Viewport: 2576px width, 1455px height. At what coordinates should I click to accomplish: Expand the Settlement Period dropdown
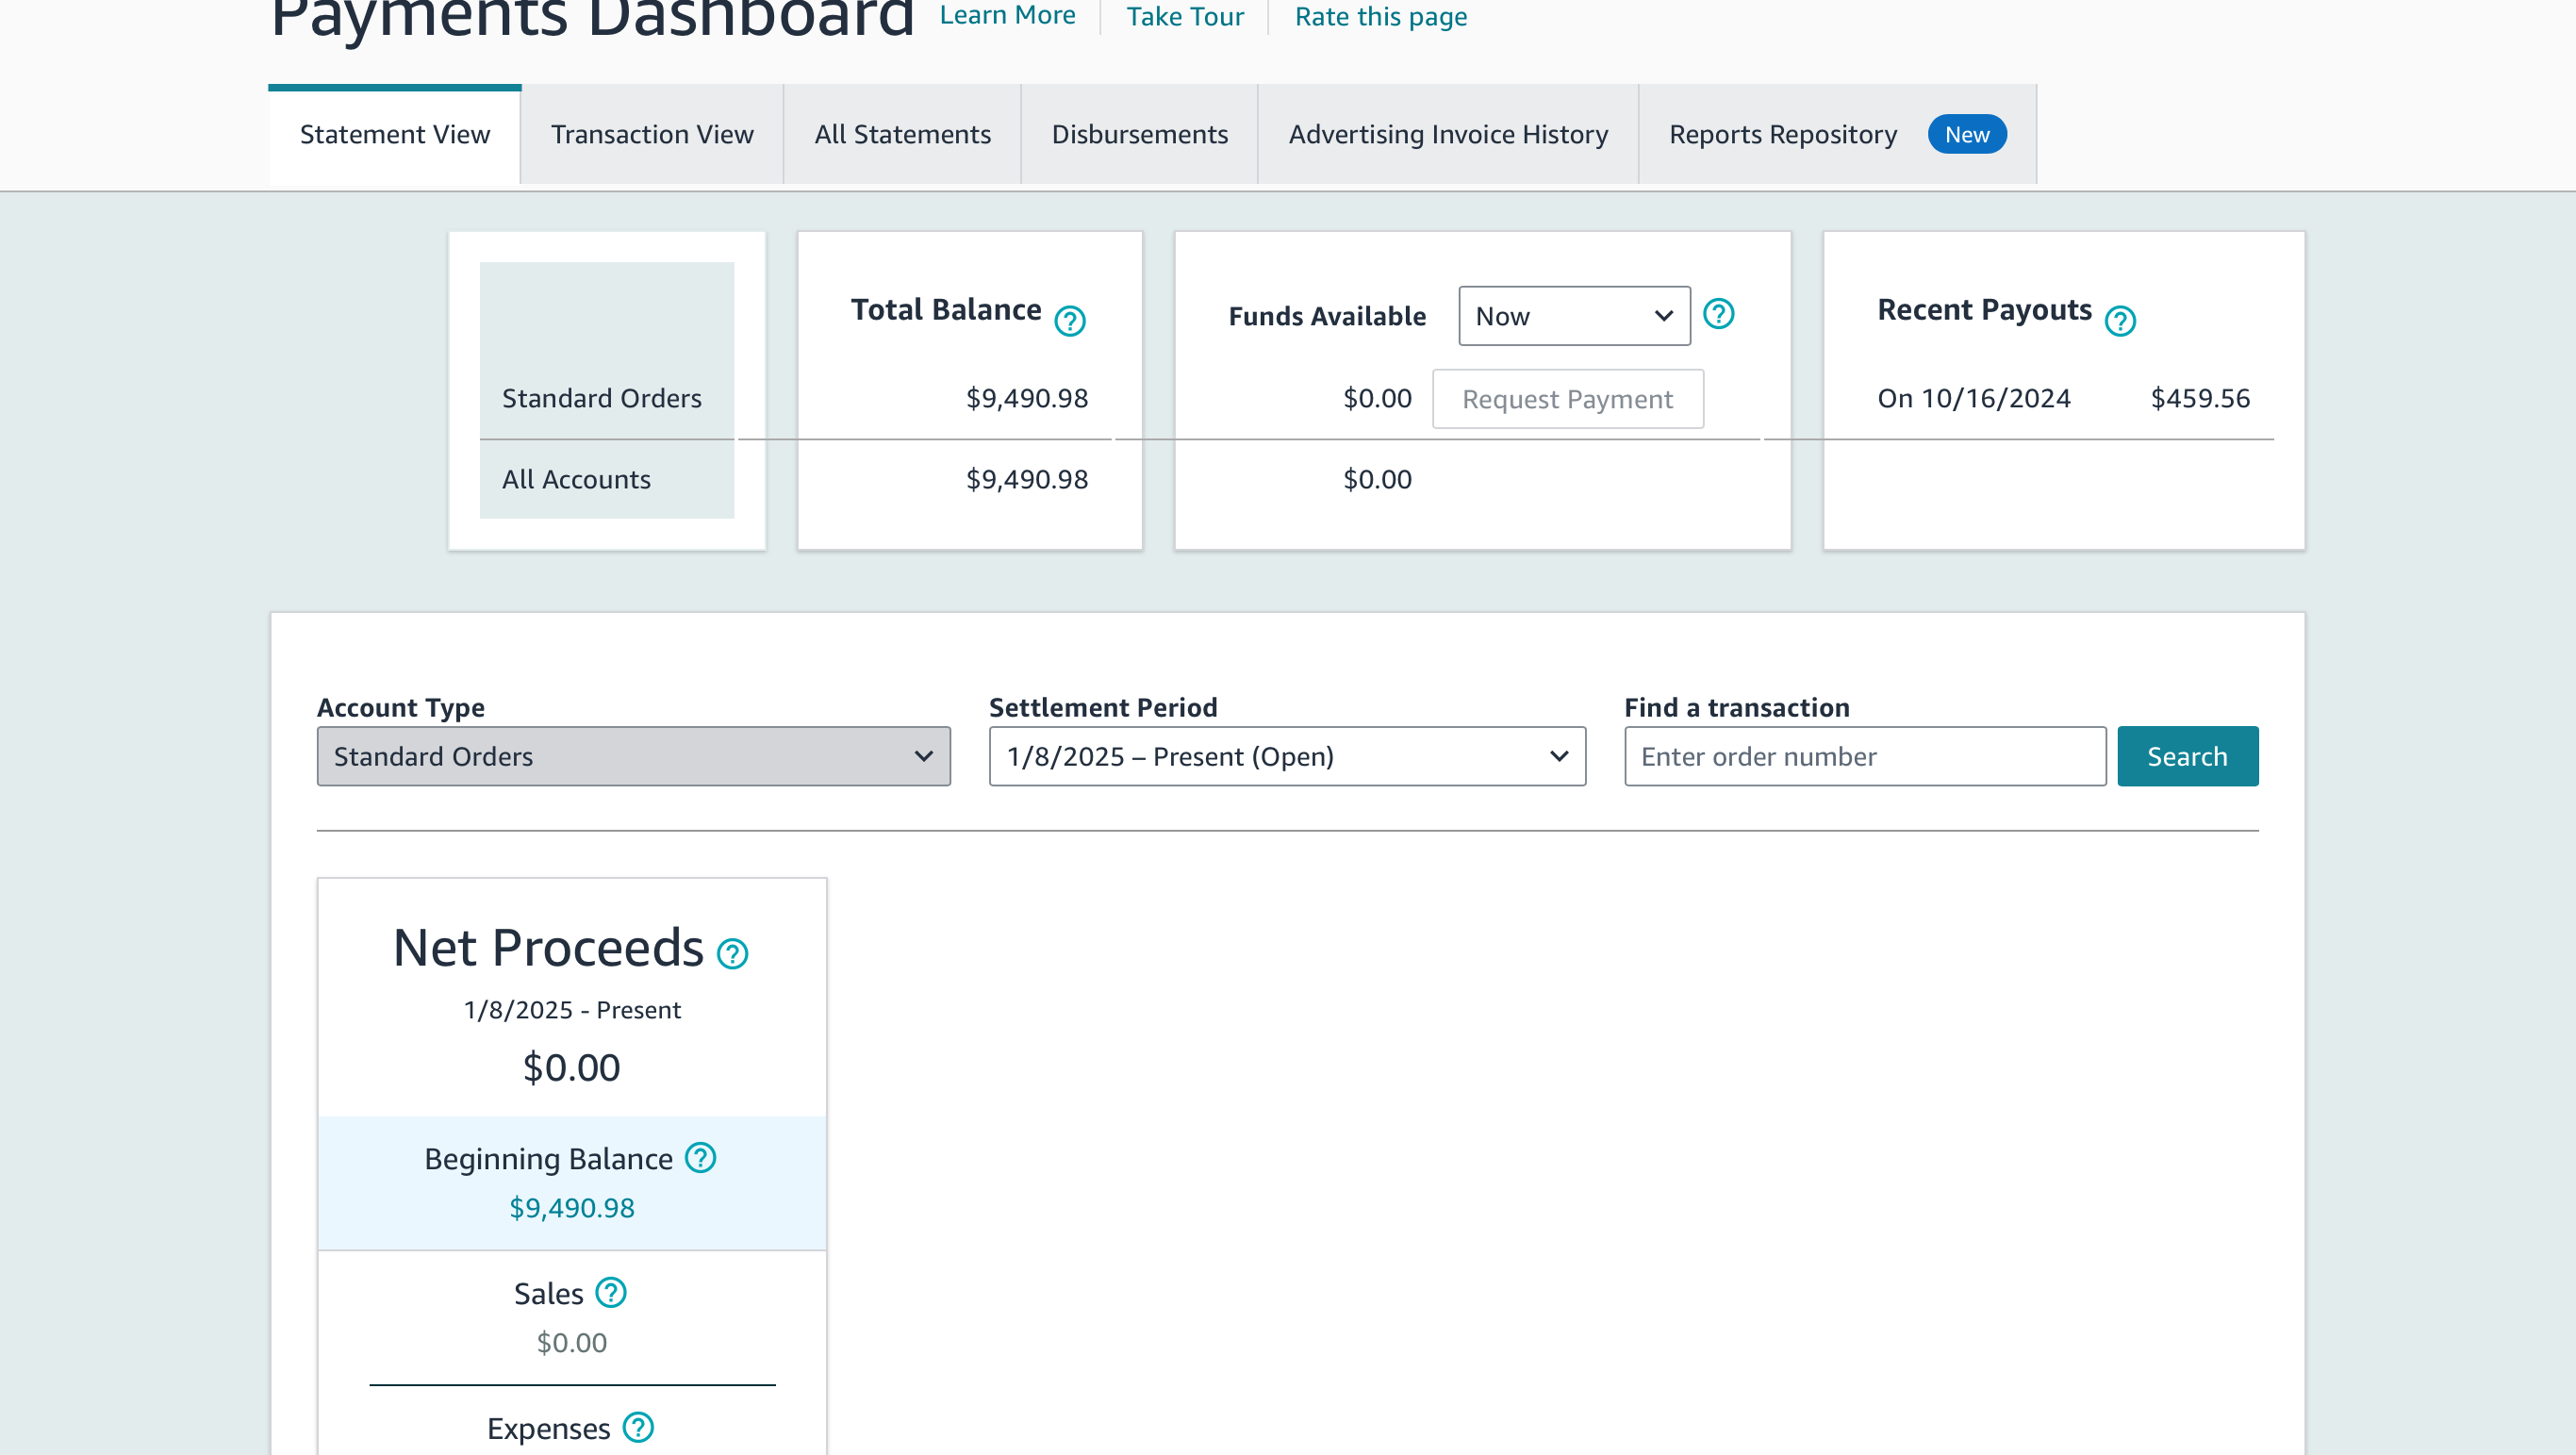(x=1286, y=756)
